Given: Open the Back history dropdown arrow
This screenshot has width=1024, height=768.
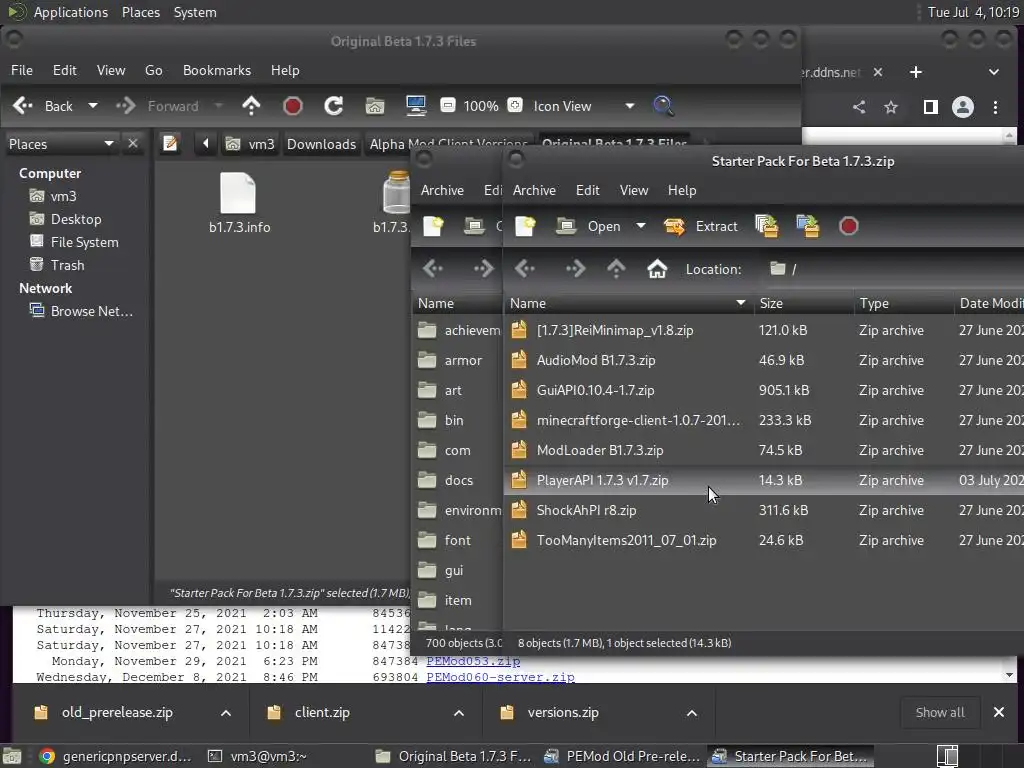Looking at the screenshot, I should [93, 106].
